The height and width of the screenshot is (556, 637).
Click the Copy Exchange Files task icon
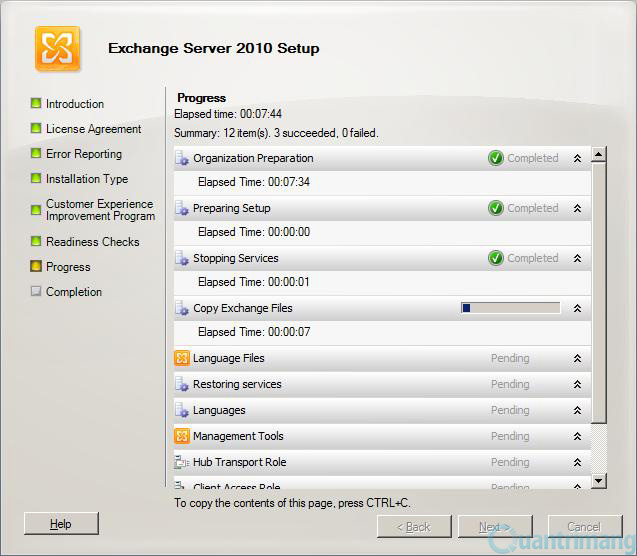(x=182, y=308)
